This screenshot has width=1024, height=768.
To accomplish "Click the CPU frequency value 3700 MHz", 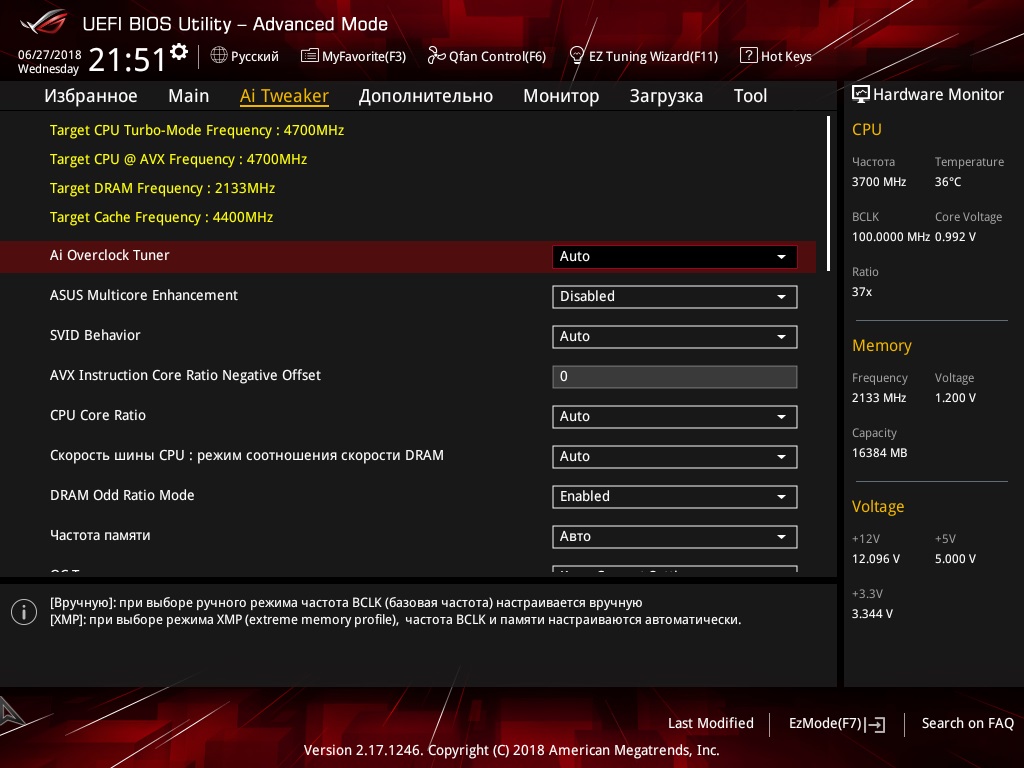I will [879, 182].
